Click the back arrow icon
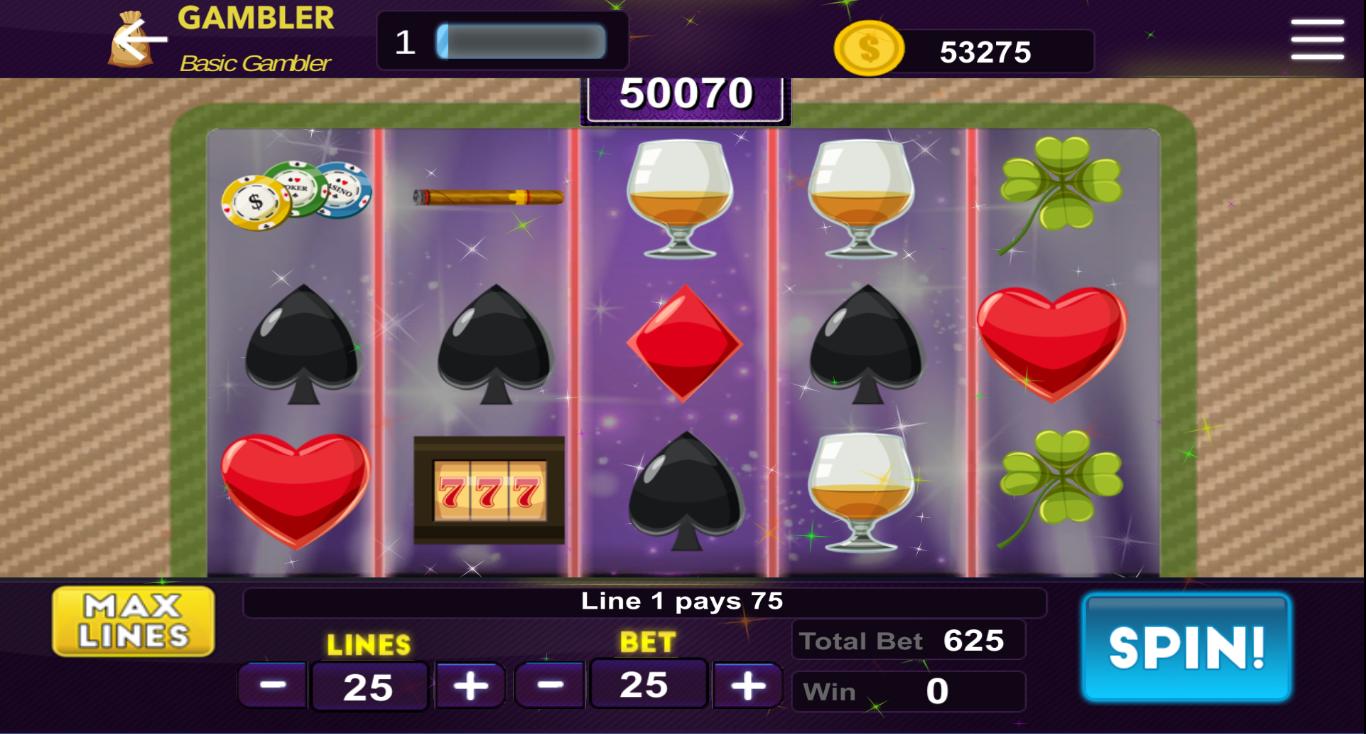This screenshot has height=734, width=1366. coord(140,40)
